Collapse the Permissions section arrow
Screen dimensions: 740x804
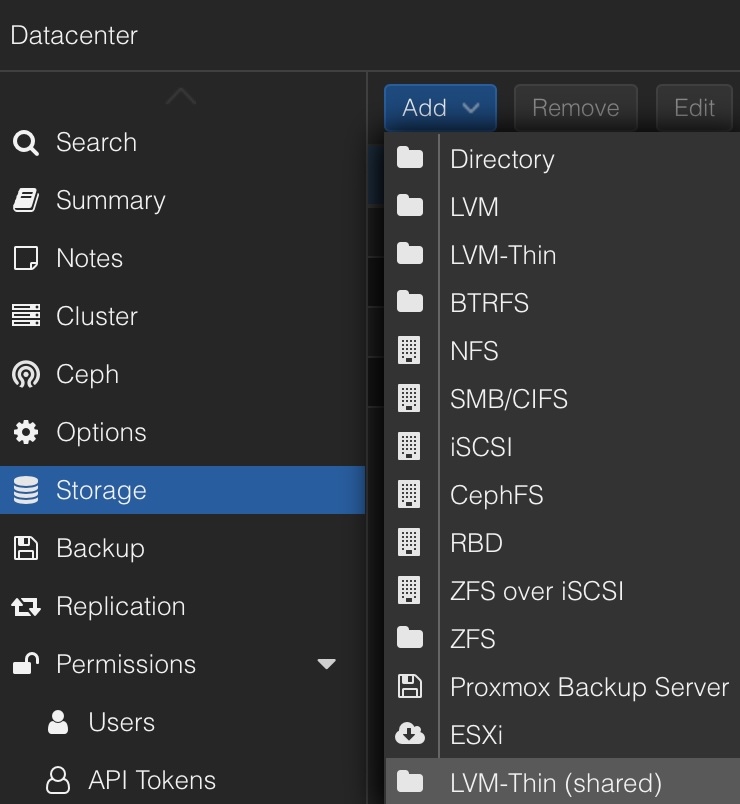(327, 664)
